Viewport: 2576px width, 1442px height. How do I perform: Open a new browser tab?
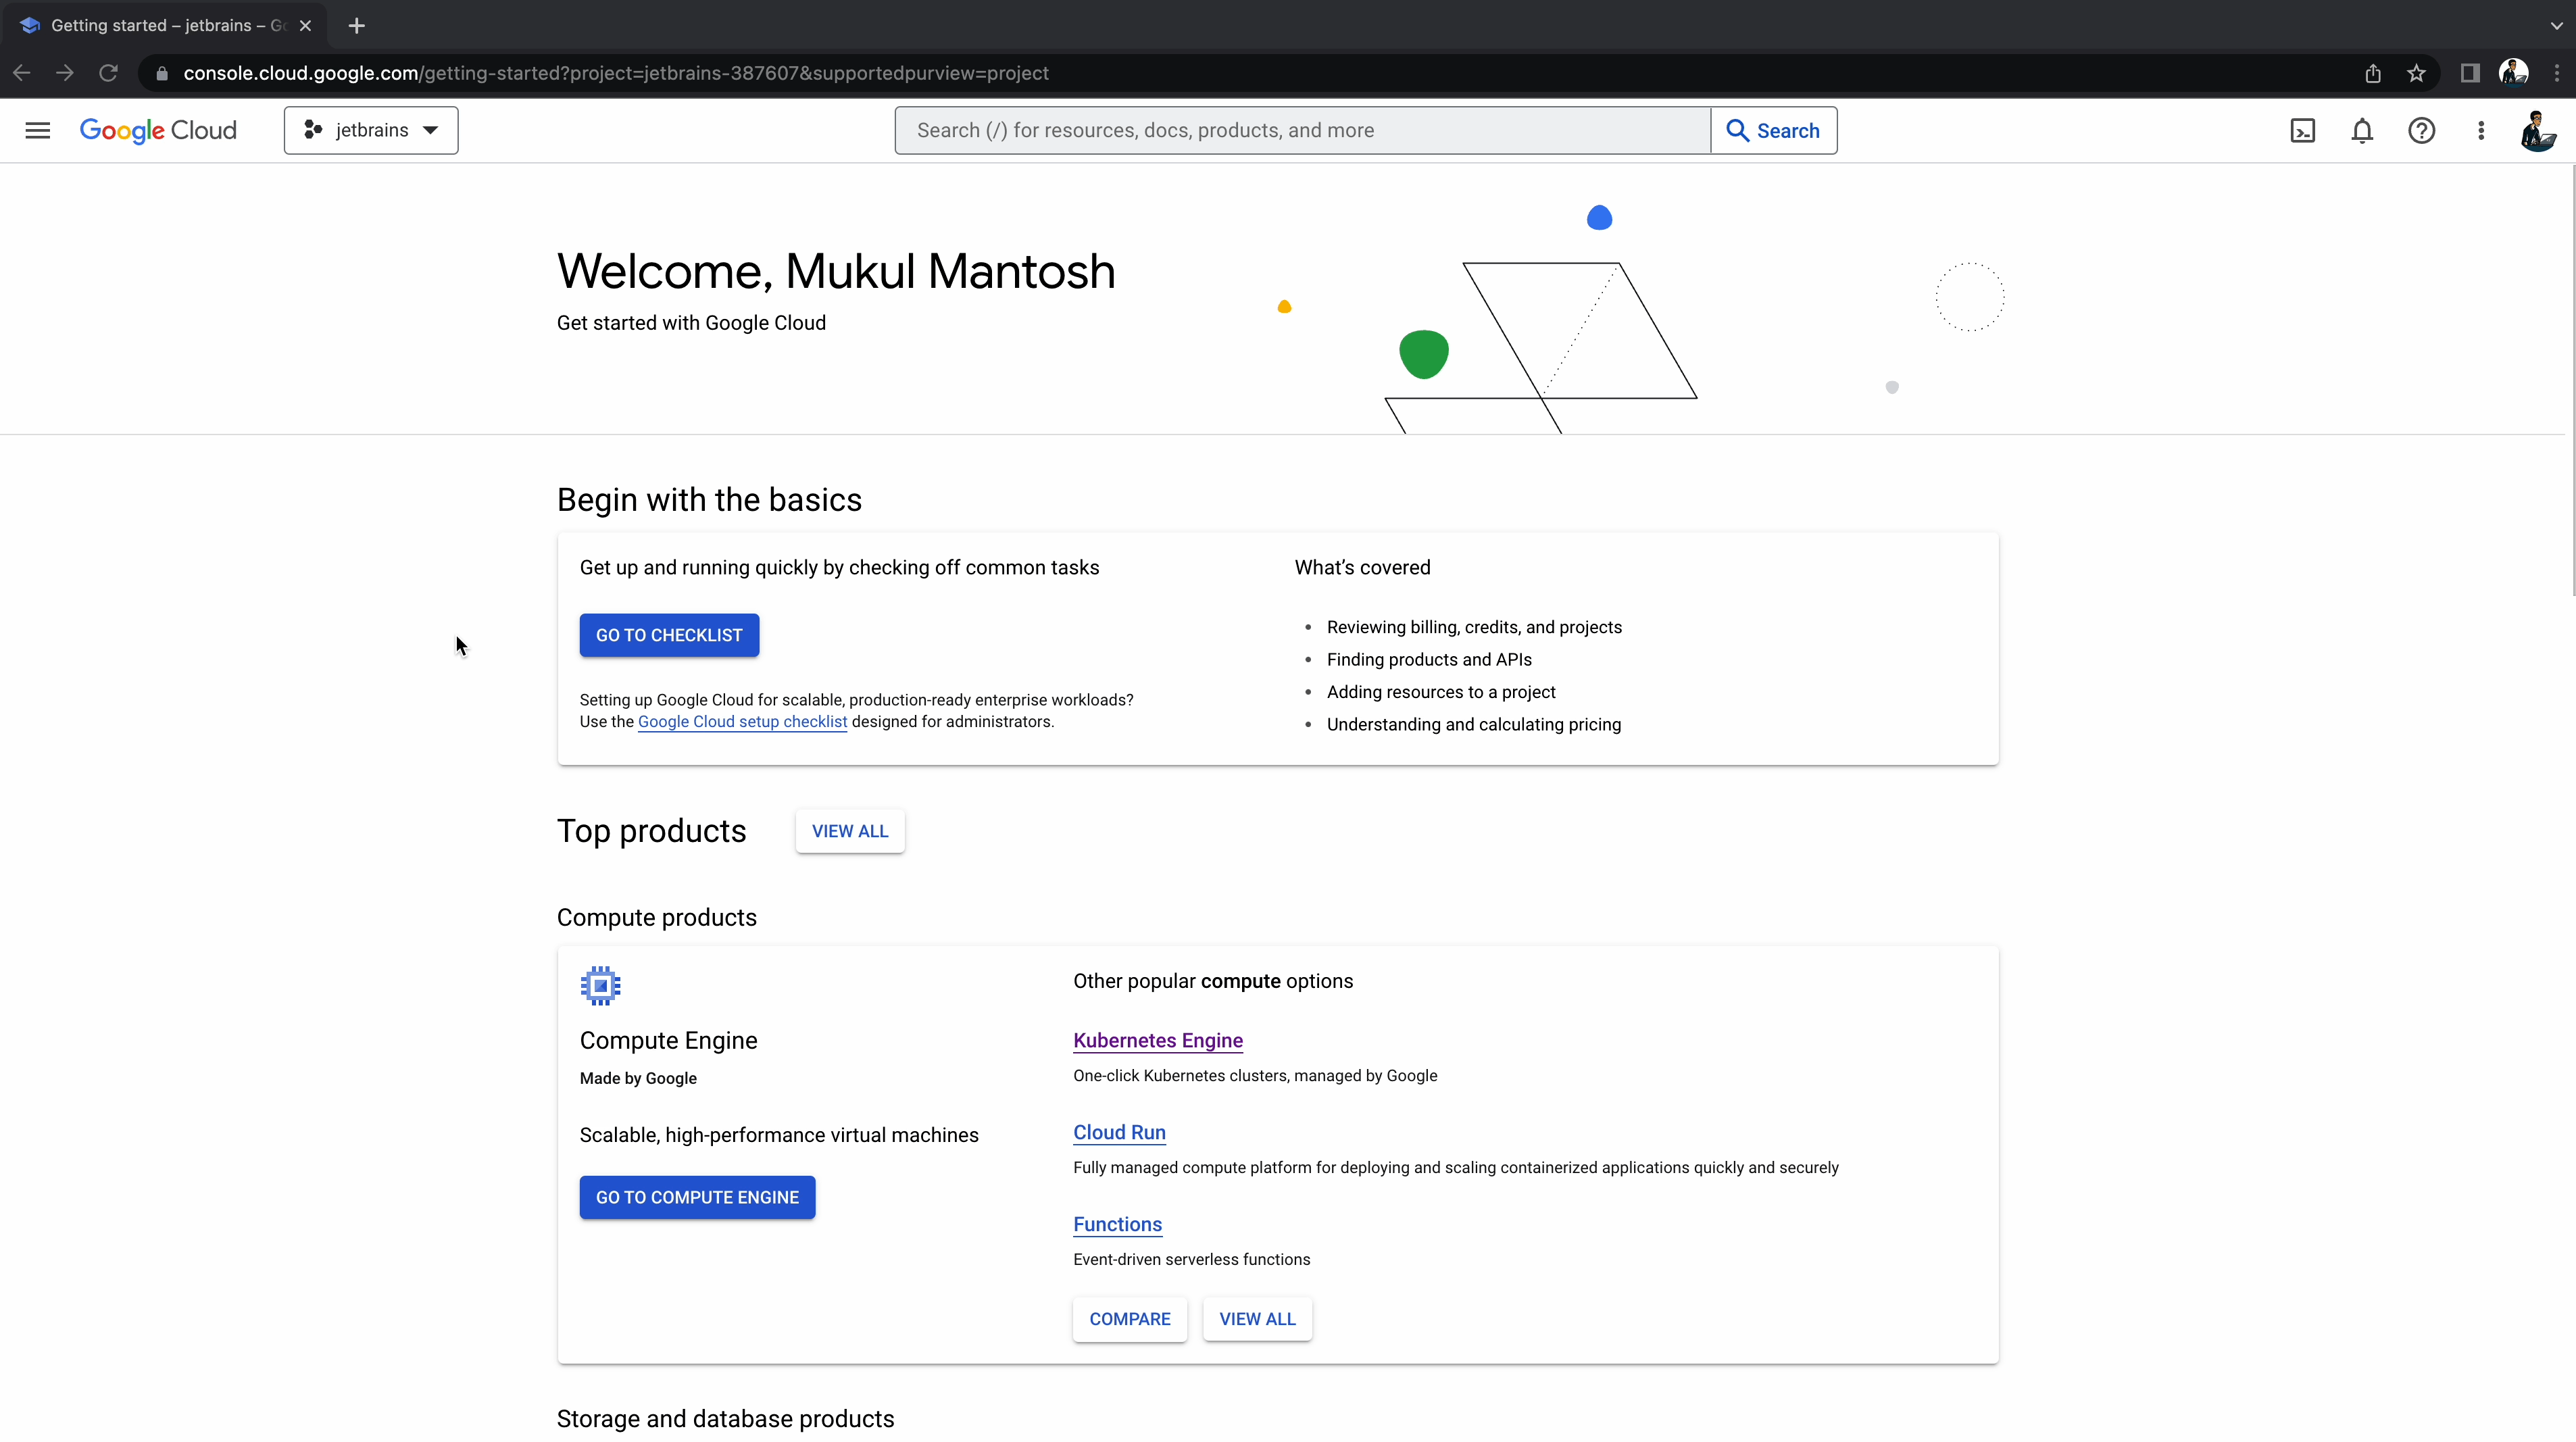(357, 26)
